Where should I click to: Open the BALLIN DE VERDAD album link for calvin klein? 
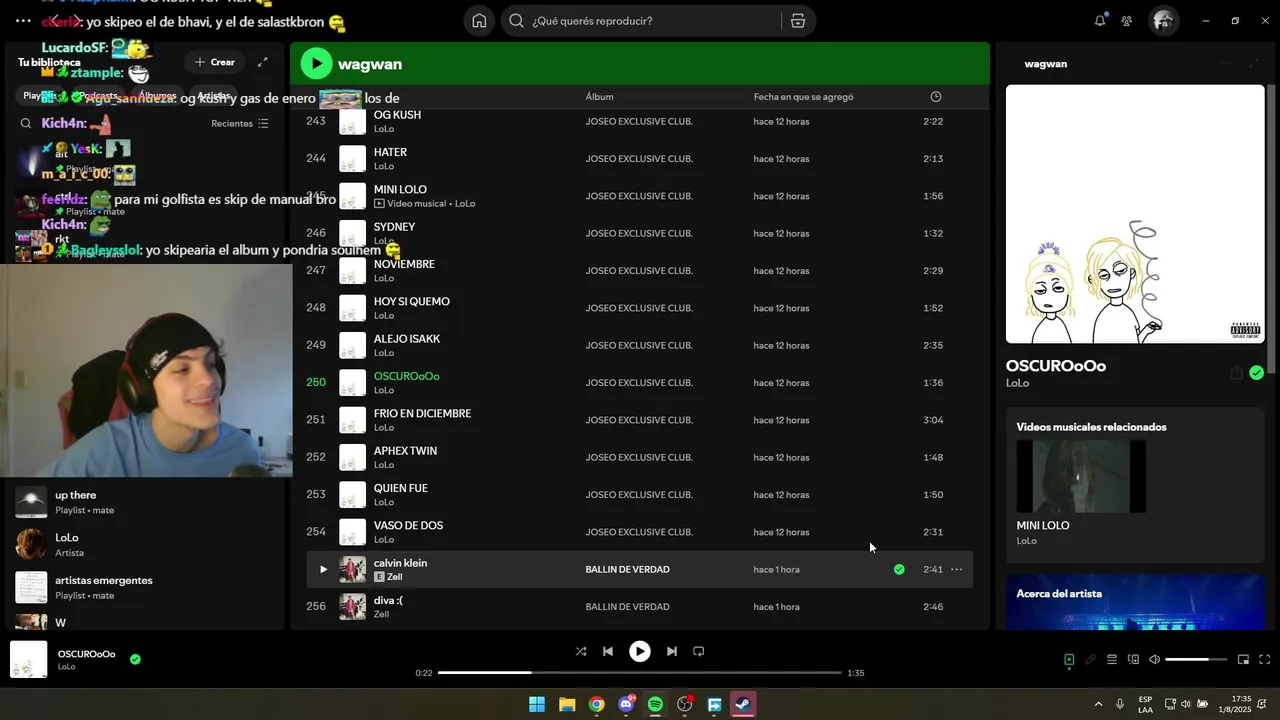[627, 569]
